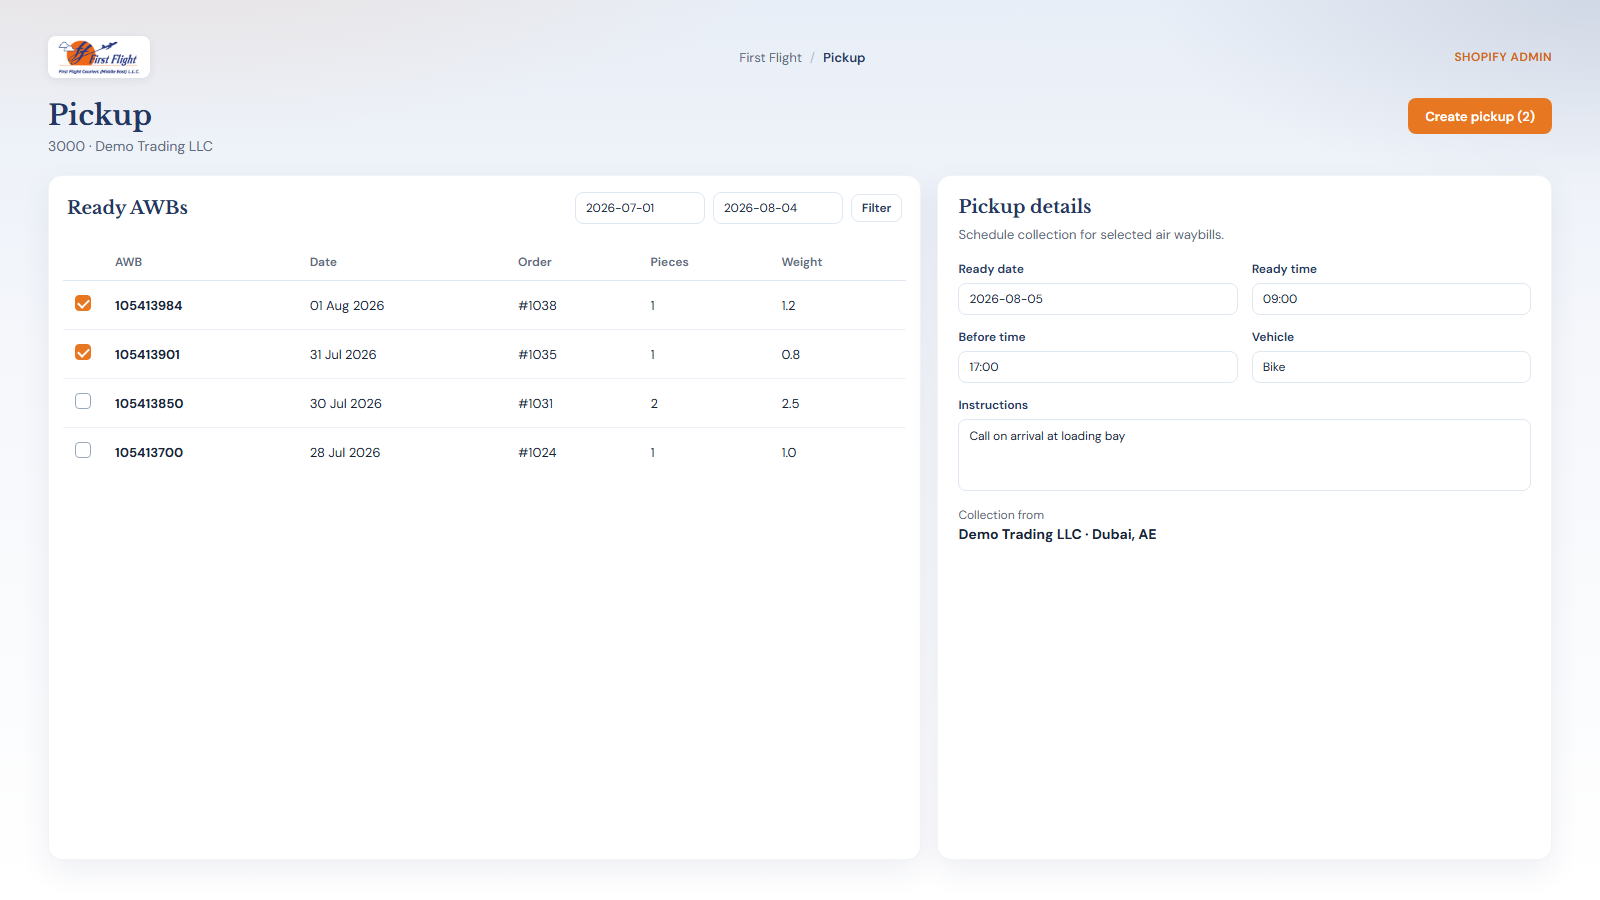
Task: Click the Pieces column header
Action: tap(669, 262)
